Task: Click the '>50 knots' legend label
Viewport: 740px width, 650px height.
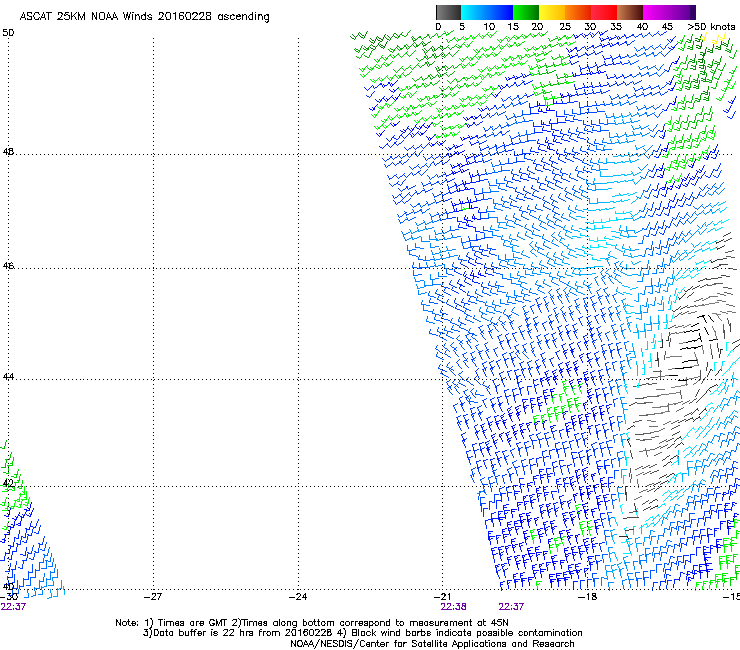Action: pyautogui.click(x=711, y=27)
